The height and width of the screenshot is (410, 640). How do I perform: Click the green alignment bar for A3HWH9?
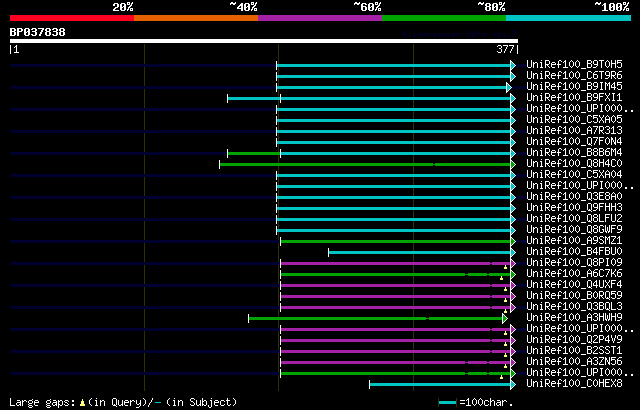pos(376,319)
